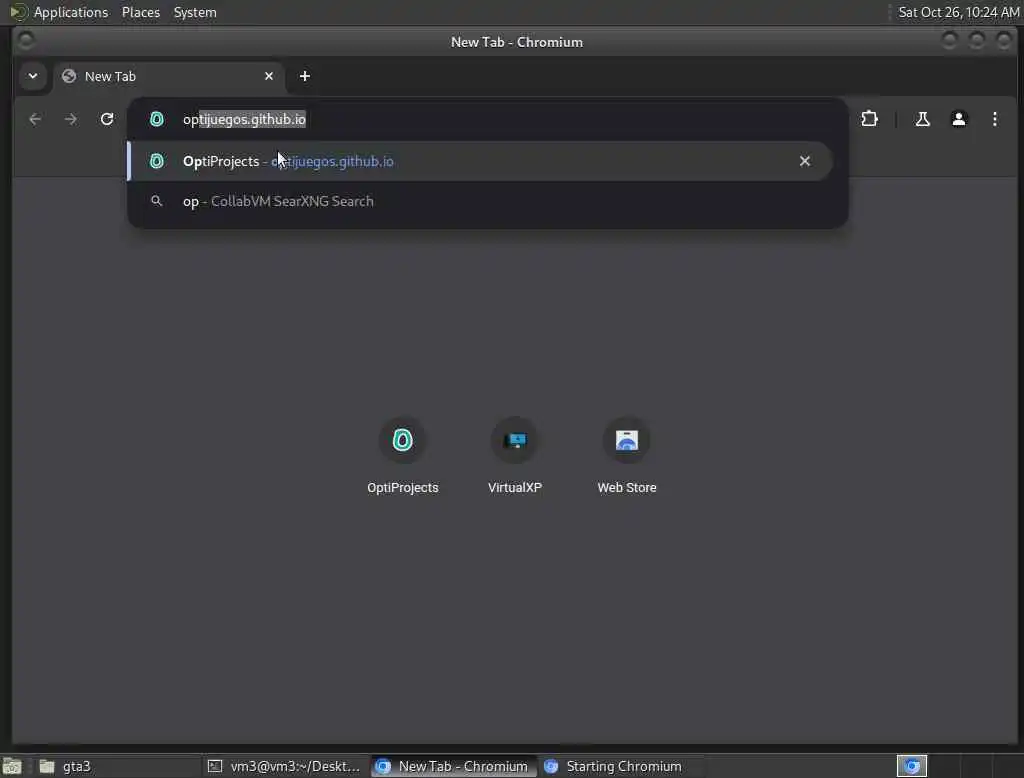Click the browser forward arrow
This screenshot has height=778, width=1024.
[x=71, y=119]
